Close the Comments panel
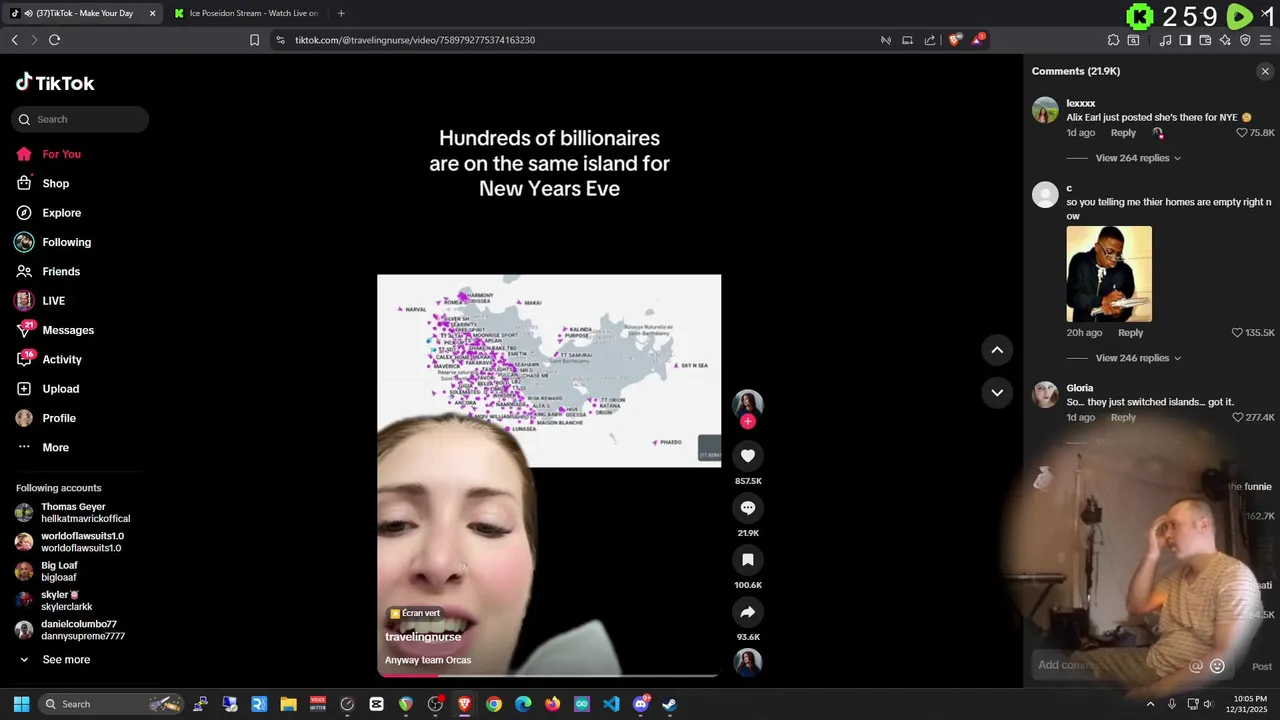Screen dimensions: 1280x720 (1265, 71)
